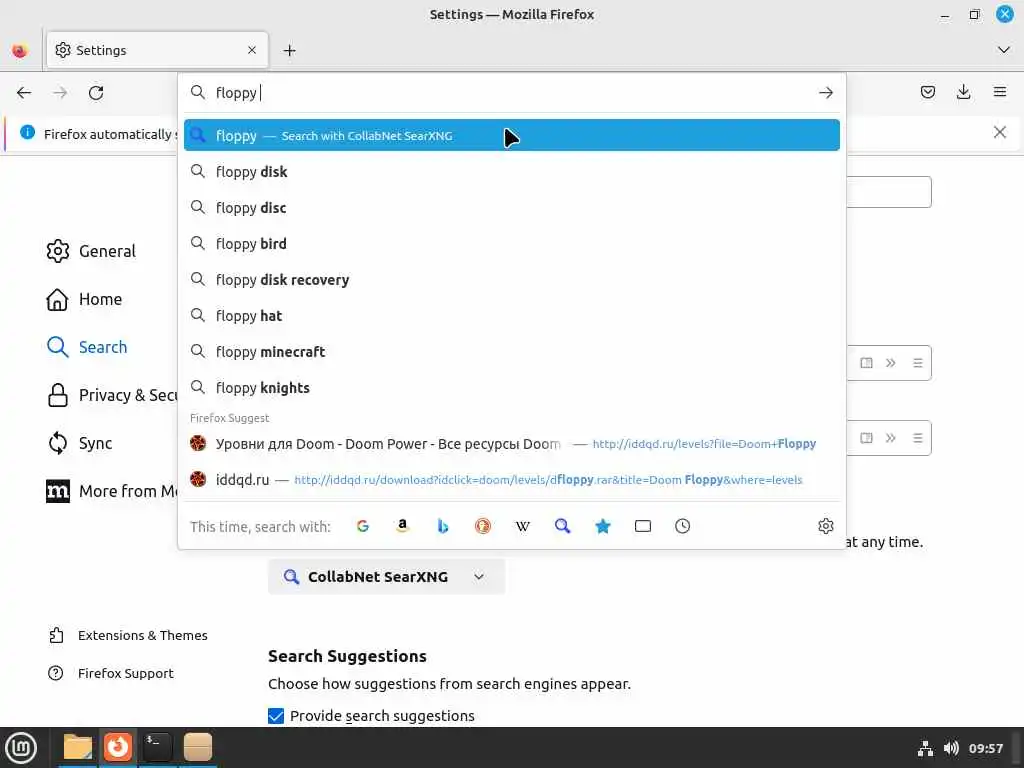This screenshot has width=1024, height=768.
Task: Open network status tray icon
Action: (925, 748)
